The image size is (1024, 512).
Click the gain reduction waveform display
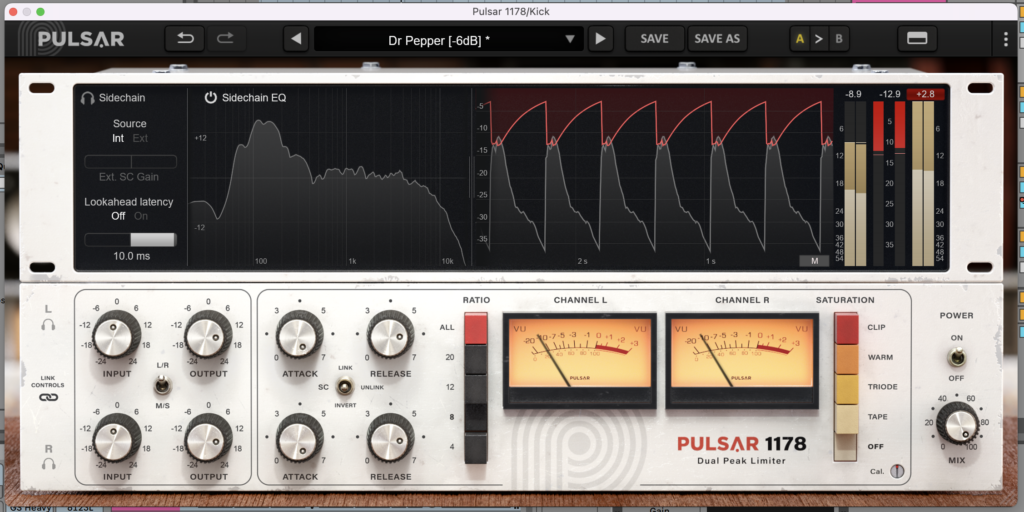point(653,176)
